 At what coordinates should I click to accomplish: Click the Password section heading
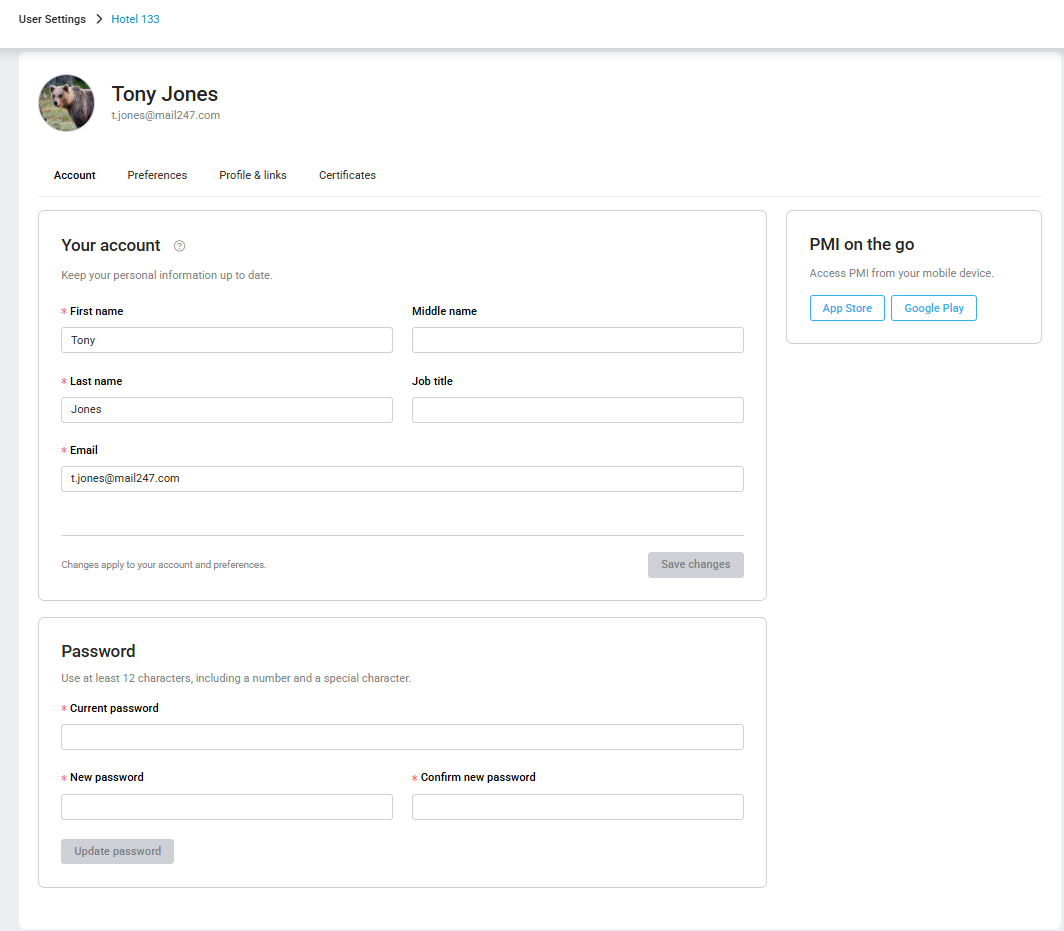click(x=98, y=651)
